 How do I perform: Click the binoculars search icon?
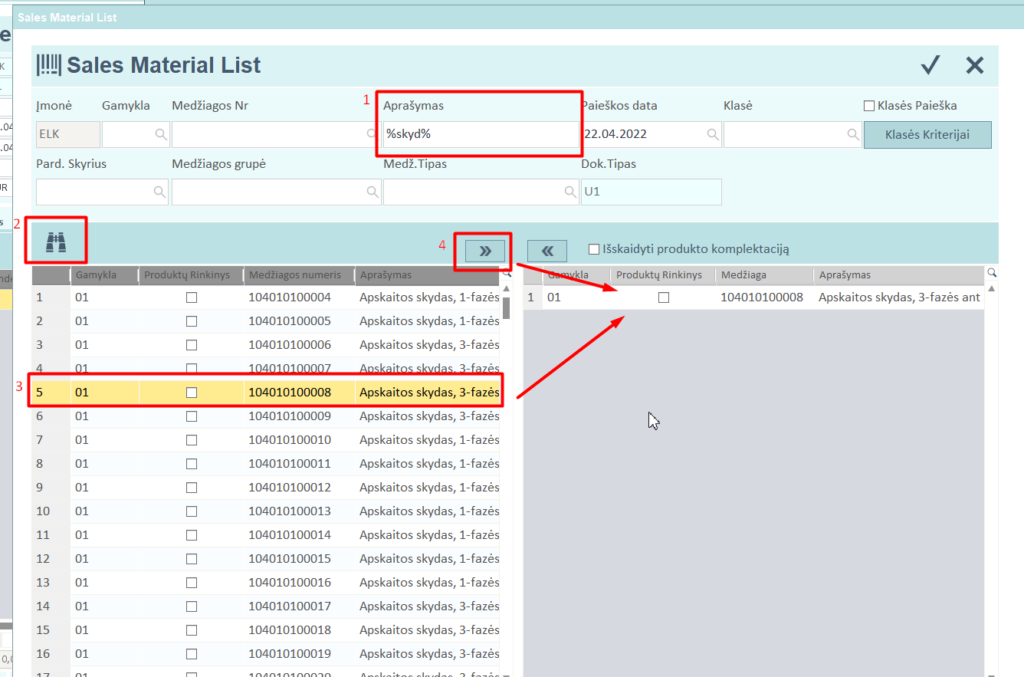click(x=56, y=241)
